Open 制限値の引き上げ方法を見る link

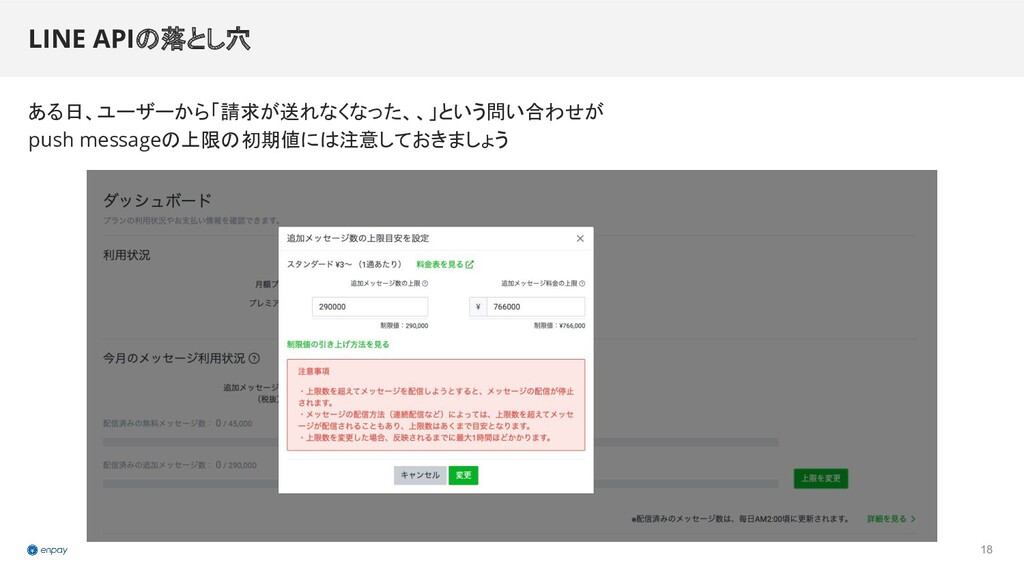click(x=338, y=344)
